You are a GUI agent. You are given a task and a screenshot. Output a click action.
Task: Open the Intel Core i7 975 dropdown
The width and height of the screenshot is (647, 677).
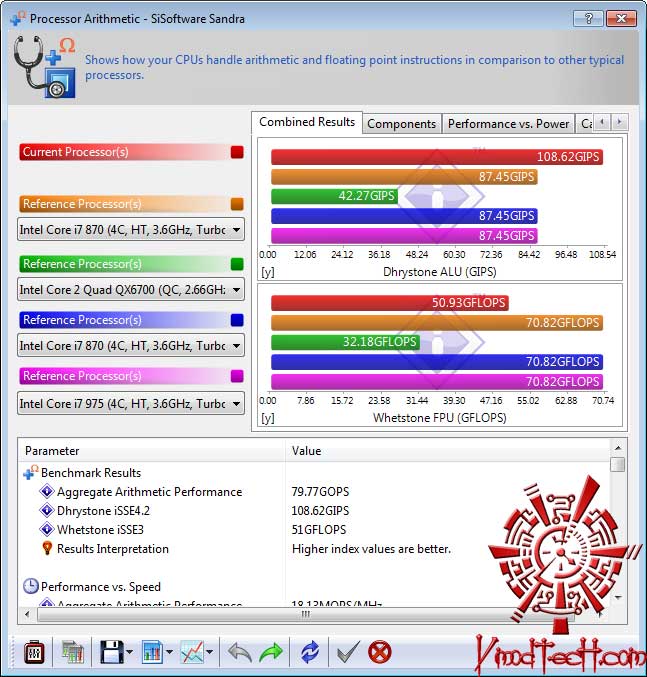pyautogui.click(x=131, y=404)
